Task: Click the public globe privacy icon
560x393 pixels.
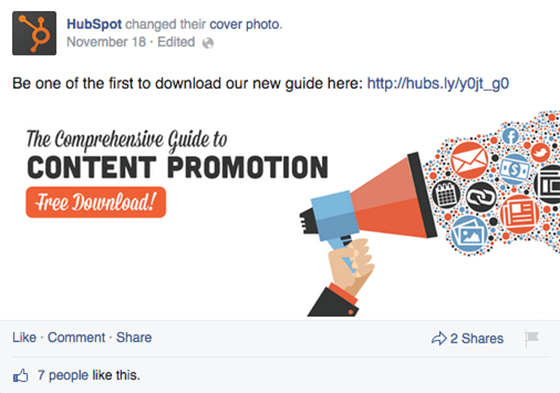Action: 208,43
